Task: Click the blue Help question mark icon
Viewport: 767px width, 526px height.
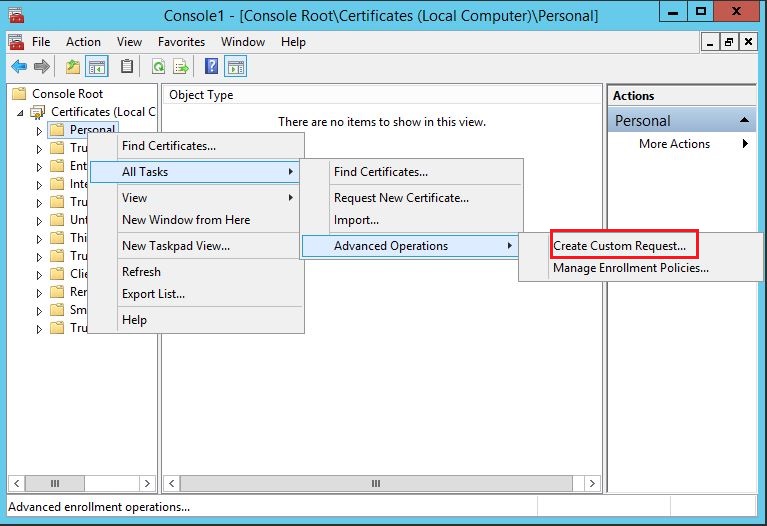Action: tap(211, 67)
